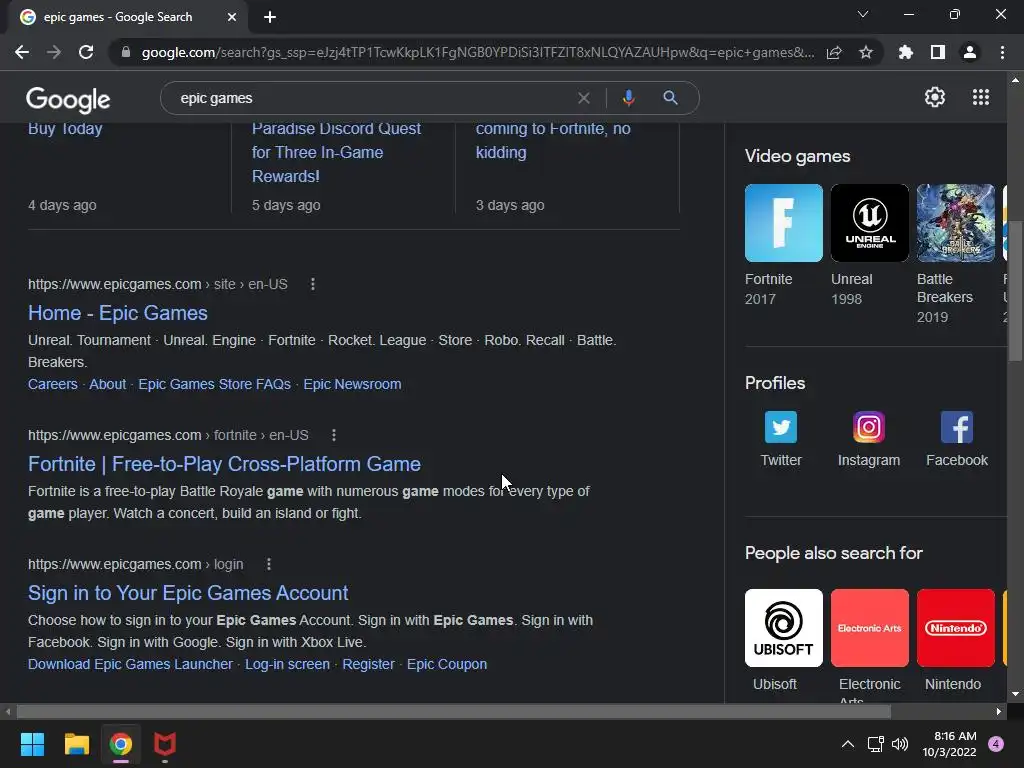Viewport: 1024px width, 768px height.
Task: Select the epic games - Google Search tab
Action: pyautogui.click(x=128, y=17)
